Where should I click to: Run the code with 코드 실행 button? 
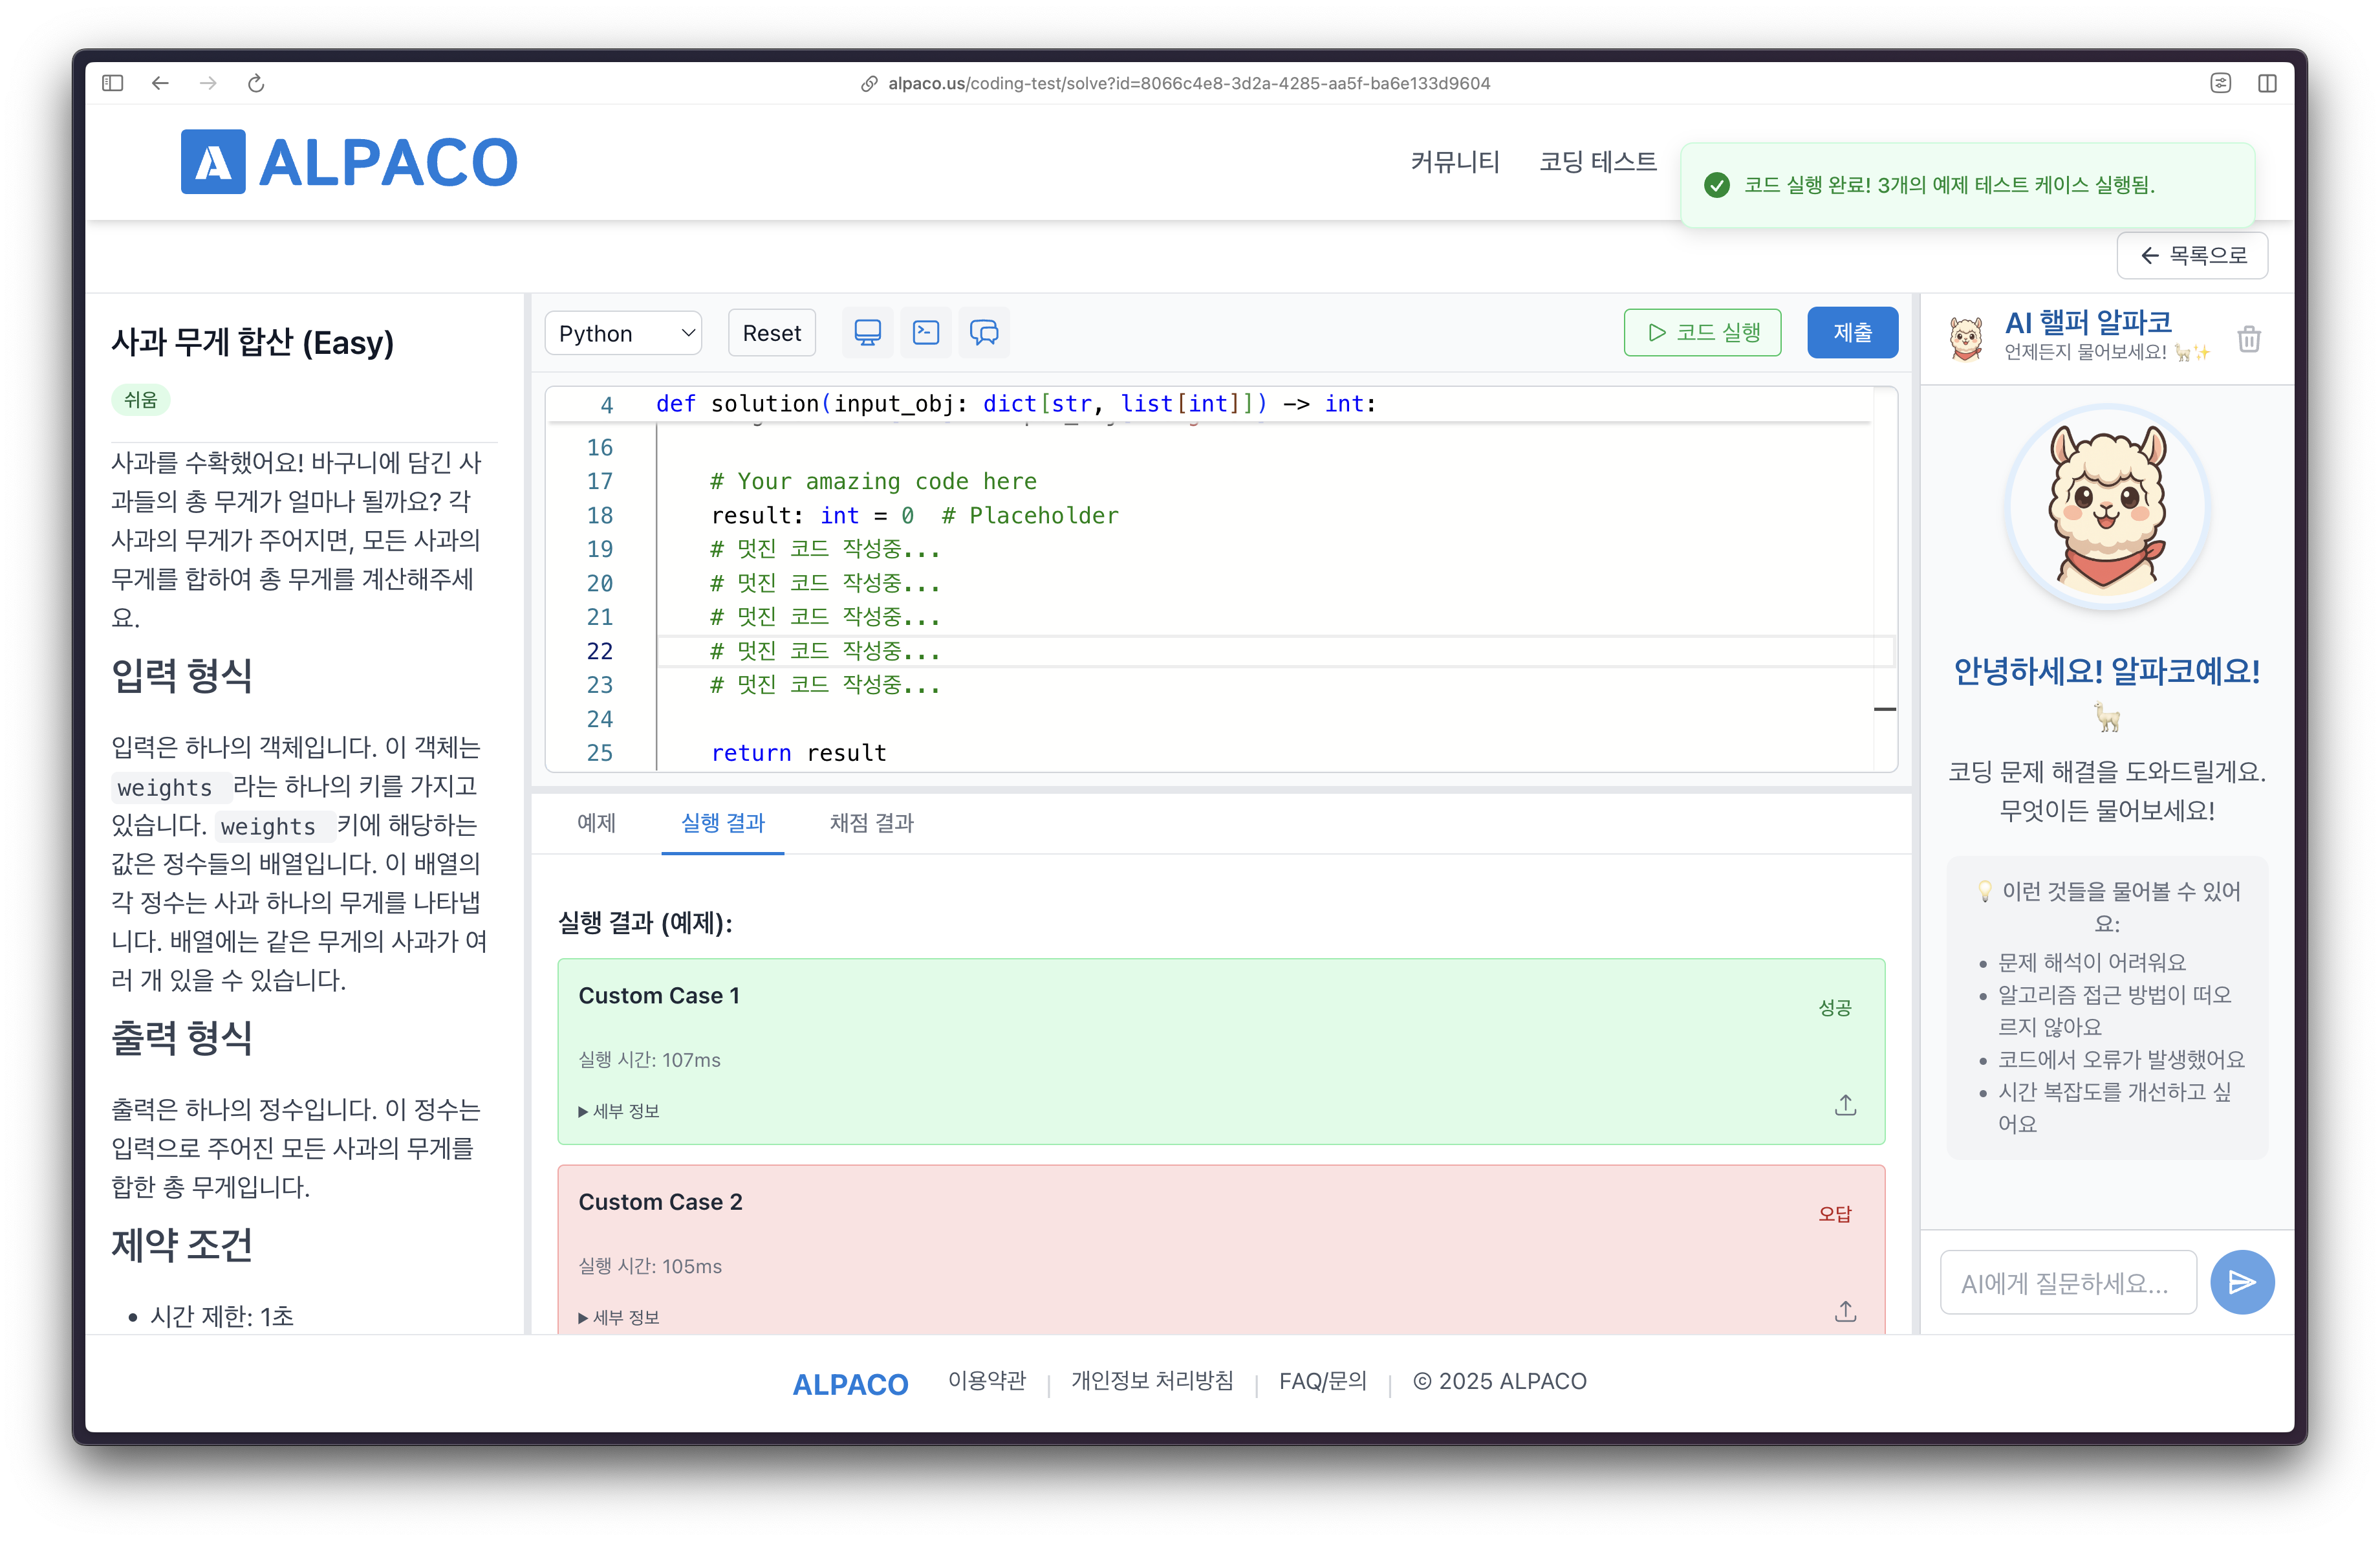point(1702,333)
